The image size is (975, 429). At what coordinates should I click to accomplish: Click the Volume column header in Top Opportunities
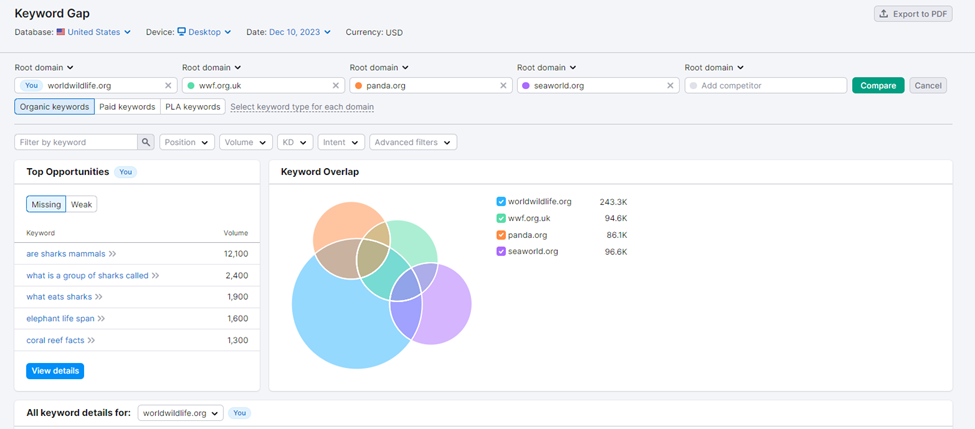click(236, 233)
